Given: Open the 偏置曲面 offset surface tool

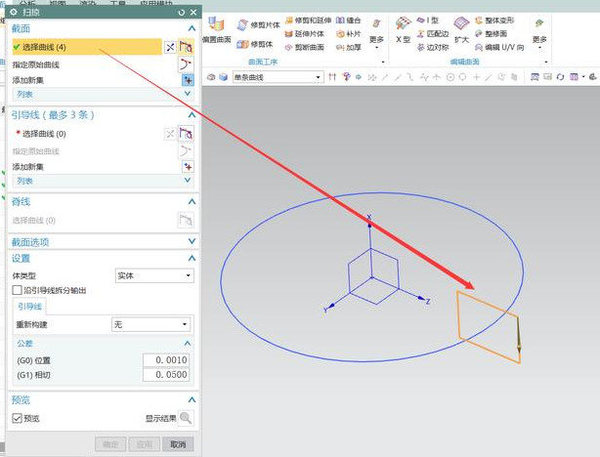Looking at the screenshot, I should 217,30.
